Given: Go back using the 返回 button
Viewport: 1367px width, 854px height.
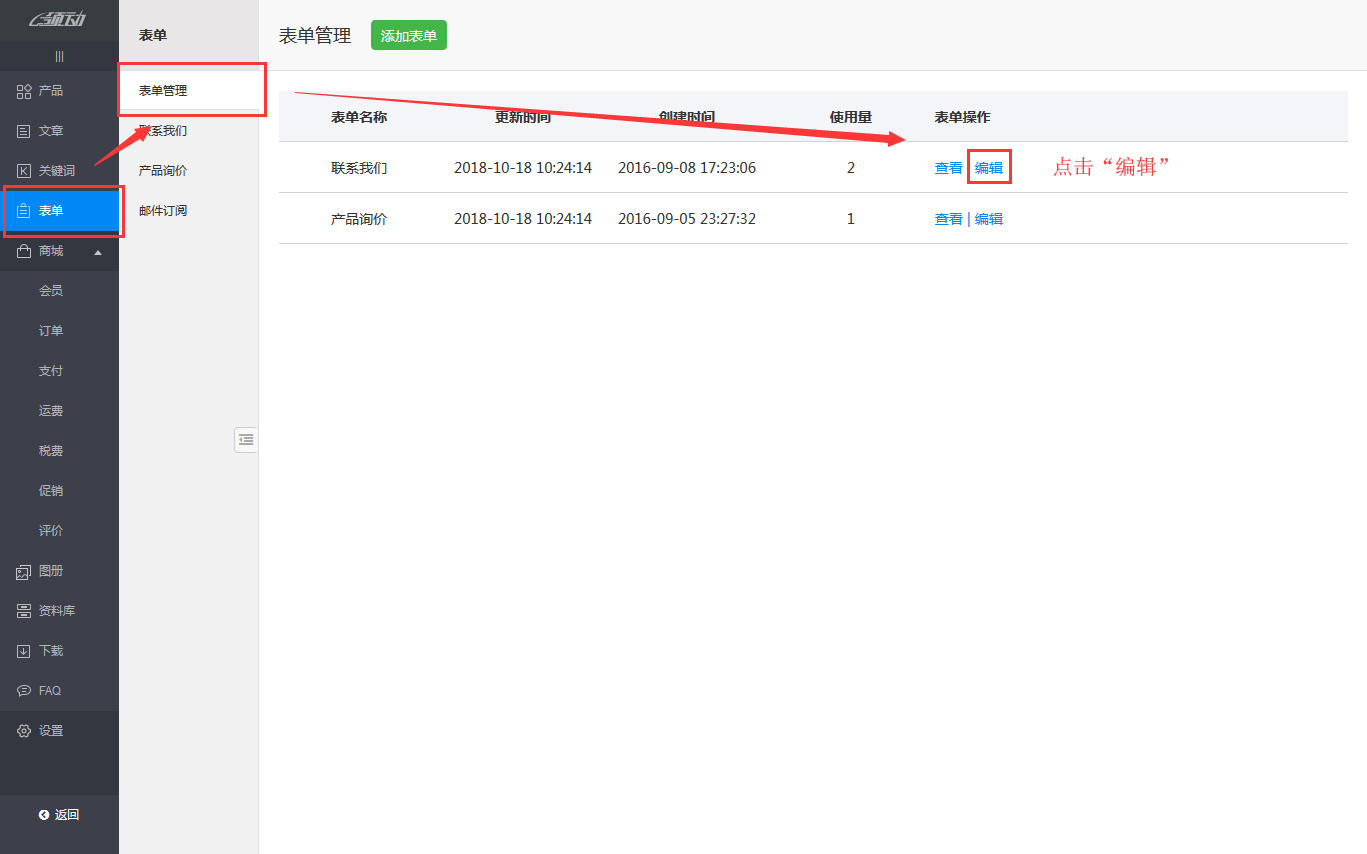Looking at the screenshot, I should click(59, 814).
